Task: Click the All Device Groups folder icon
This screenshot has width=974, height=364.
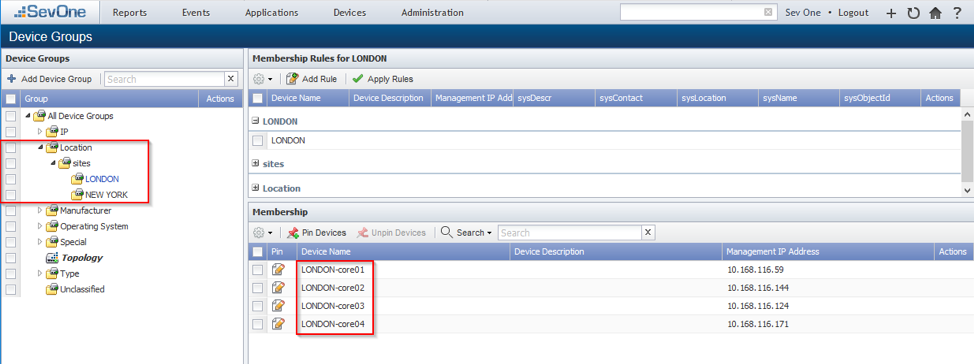Action: [x=40, y=116]
